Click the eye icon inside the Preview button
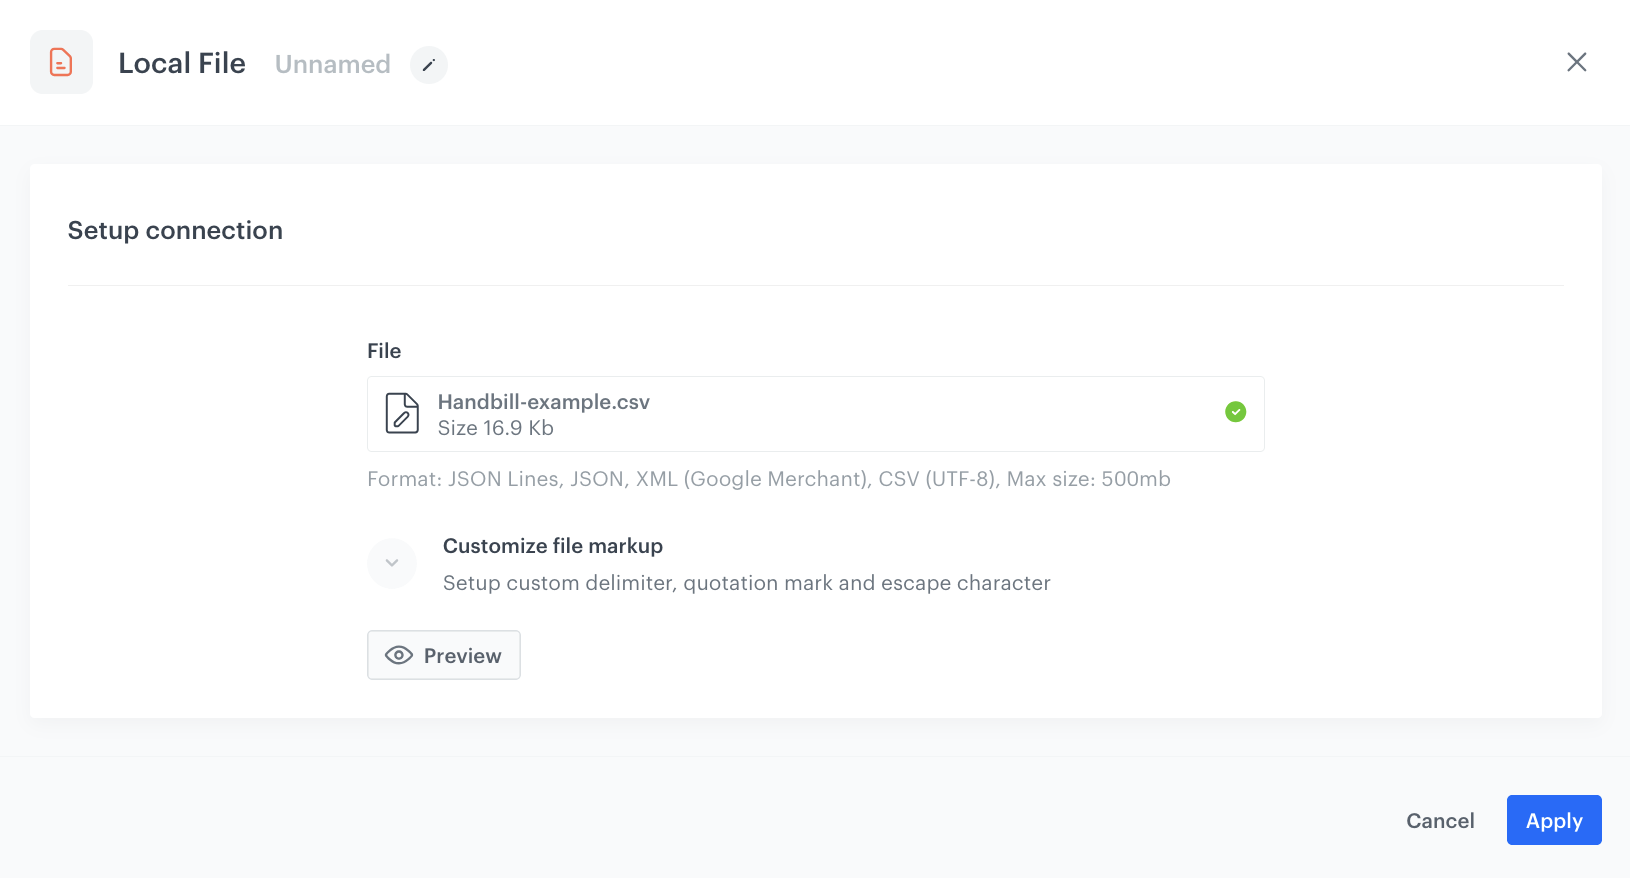1630x878 pixels. tap(399, 655)
